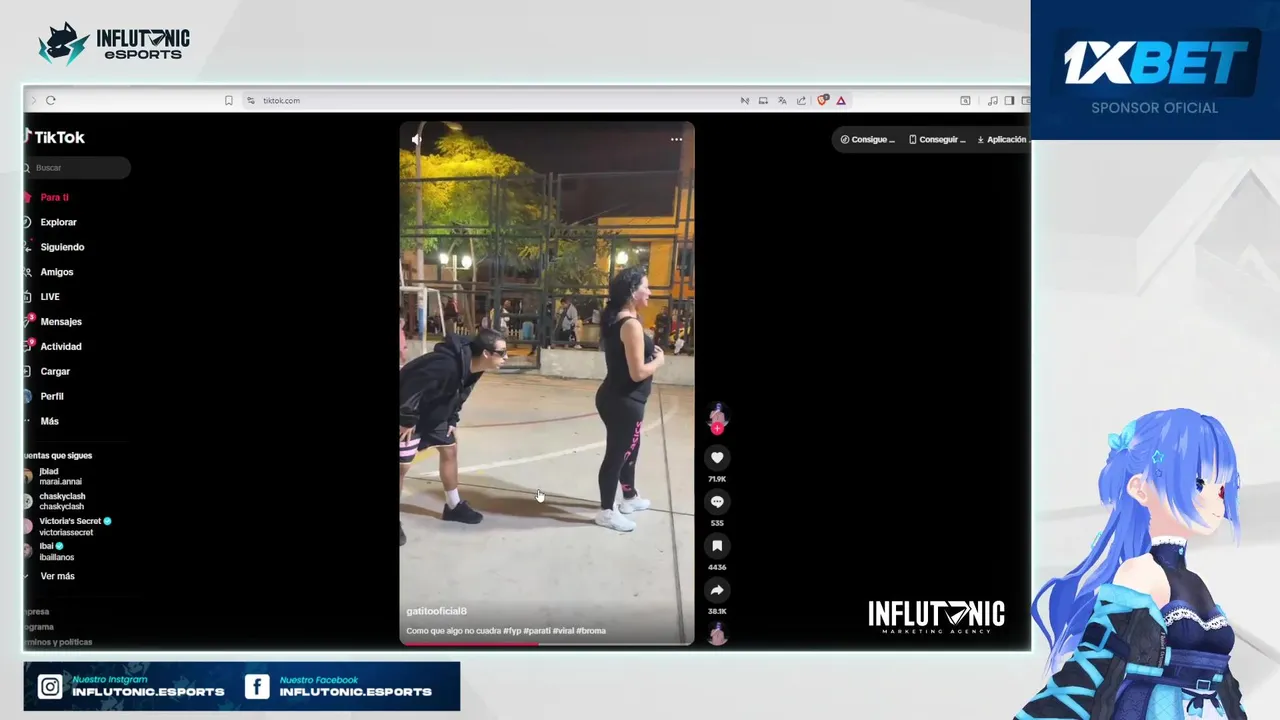Viewport: 1280px width, 720px height.
Task: Click the Conseguir phone button
Action: tap(937, 140)
